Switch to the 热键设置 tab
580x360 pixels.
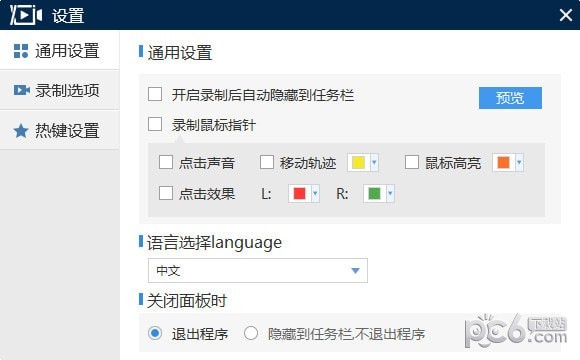tap(60, 130)
